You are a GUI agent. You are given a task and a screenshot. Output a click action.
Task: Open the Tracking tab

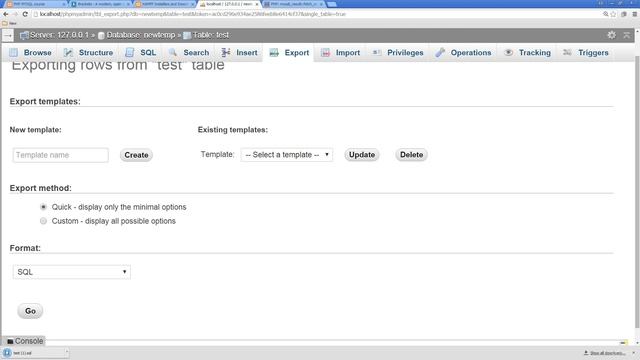(528, 53)
